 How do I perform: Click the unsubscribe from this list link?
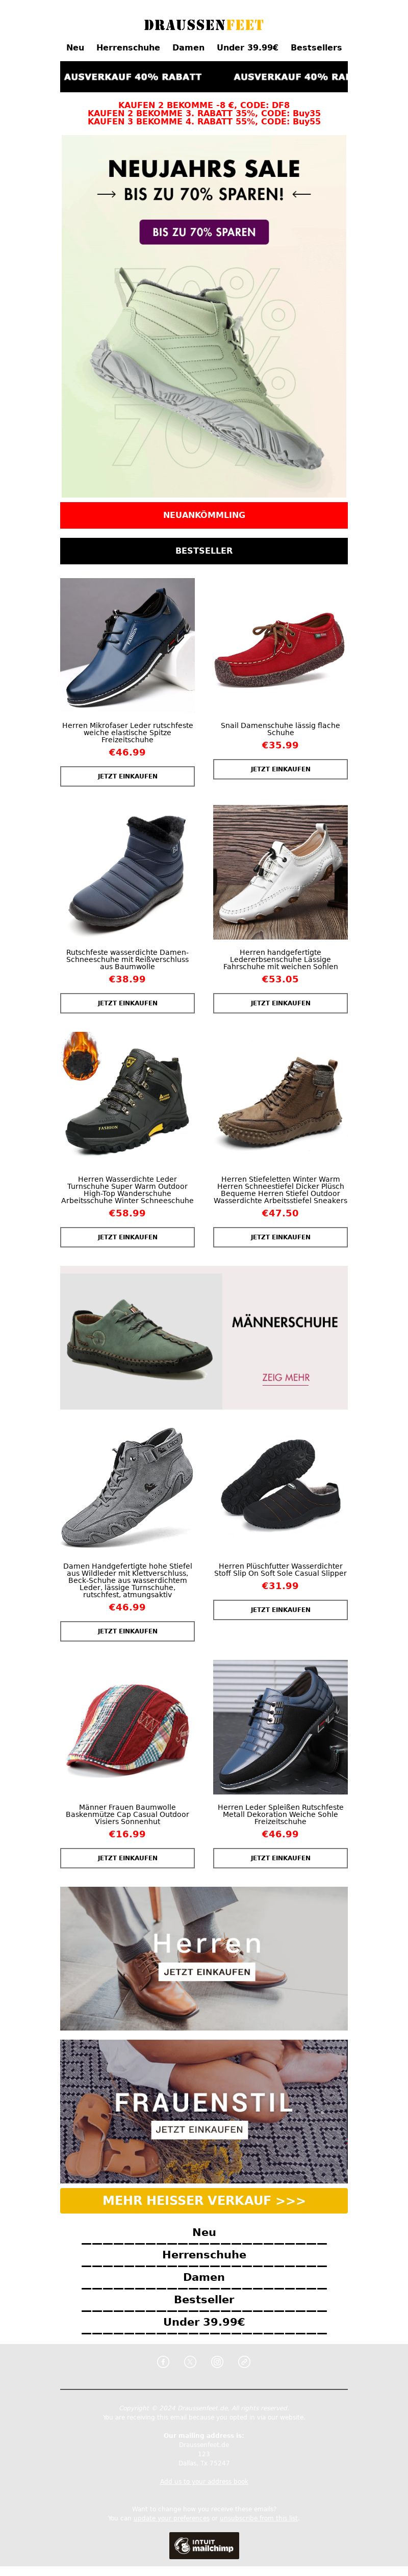259,2519
